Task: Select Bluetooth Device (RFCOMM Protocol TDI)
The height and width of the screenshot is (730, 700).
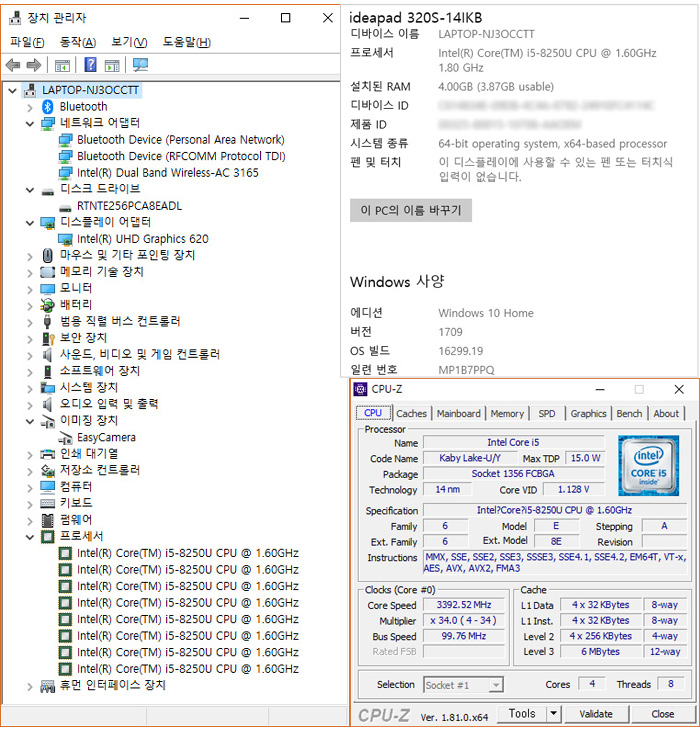Action: pyautogui.click(x=181, y=156)
